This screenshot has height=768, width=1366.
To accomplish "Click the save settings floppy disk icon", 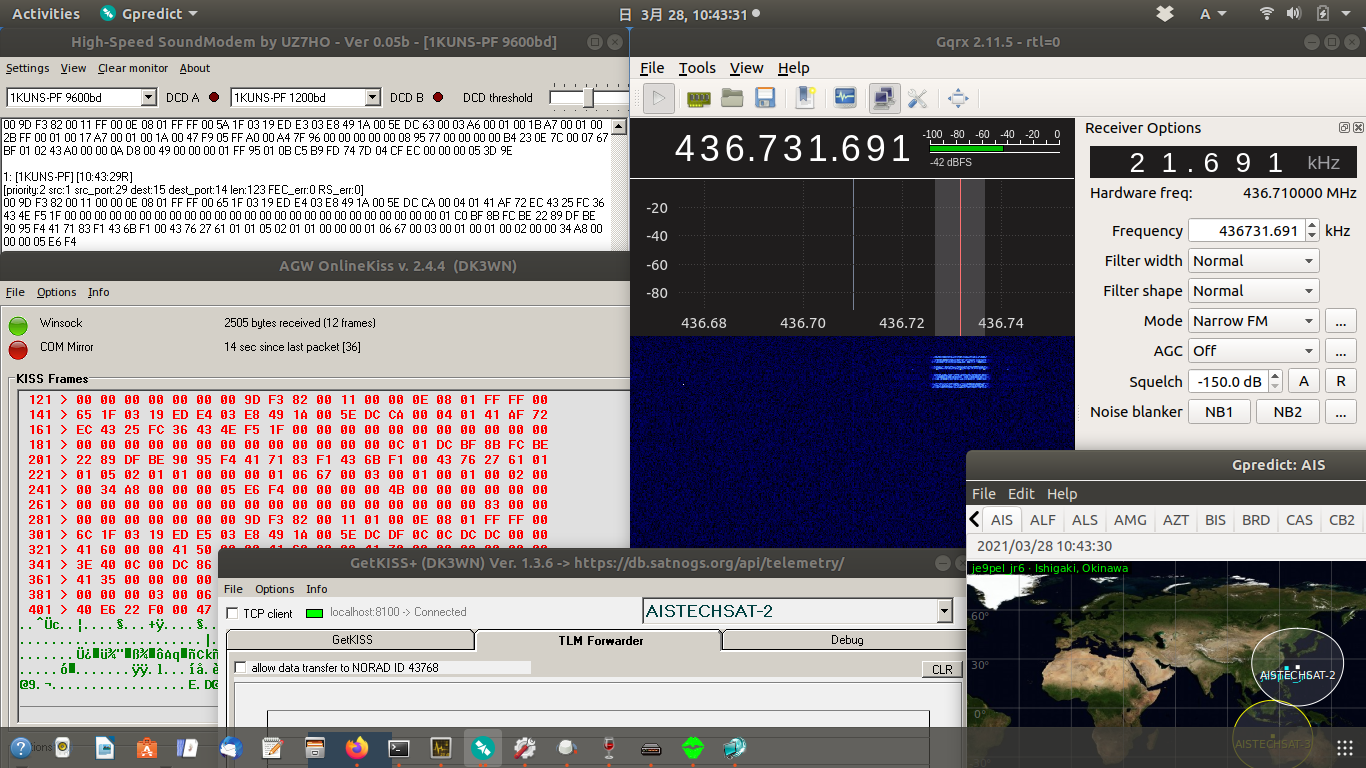I will [x=765, y=98].
